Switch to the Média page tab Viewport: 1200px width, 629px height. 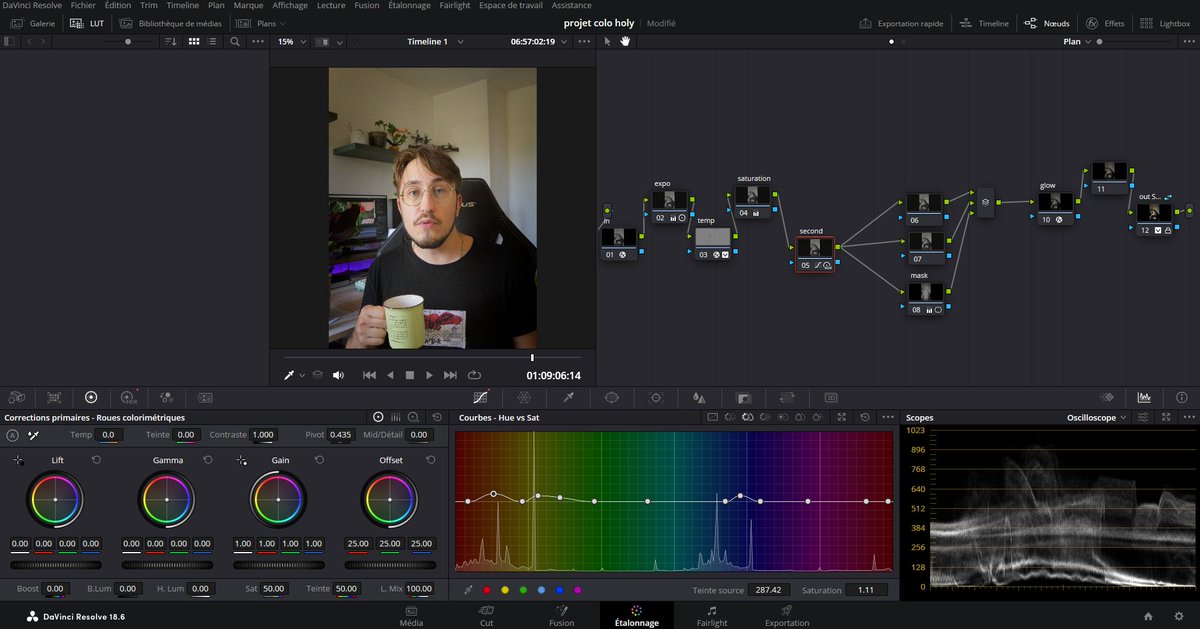pyautogui.click(x=411, y=615)
